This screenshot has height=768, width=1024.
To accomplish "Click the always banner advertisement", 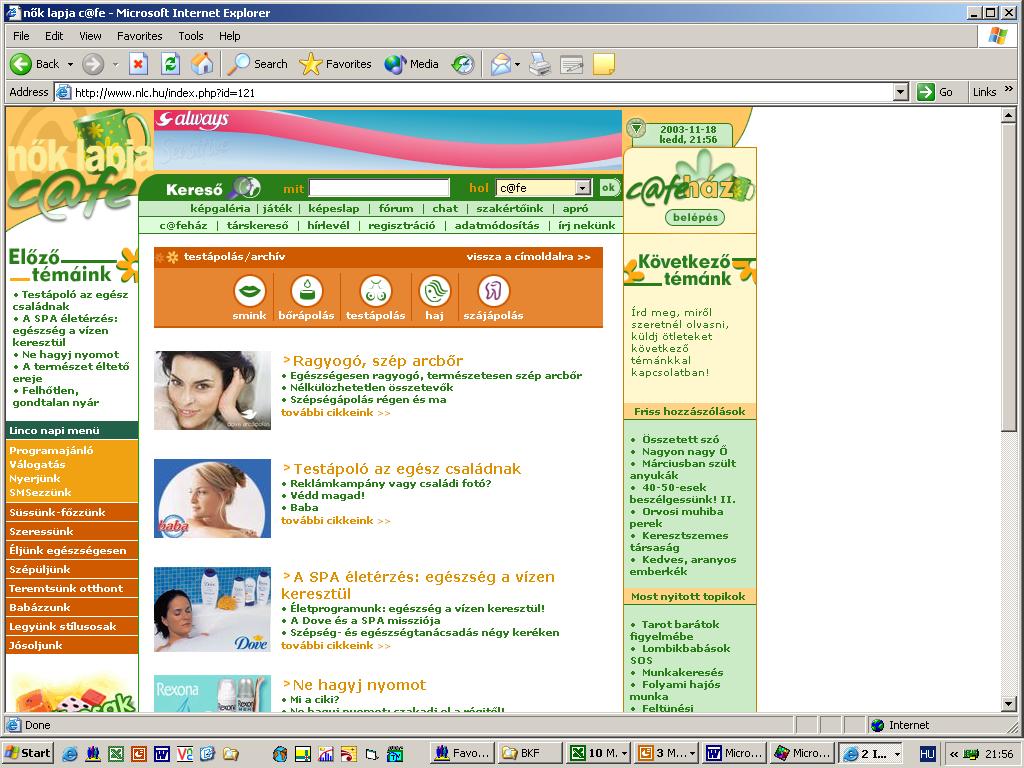I will coord(388,140).
